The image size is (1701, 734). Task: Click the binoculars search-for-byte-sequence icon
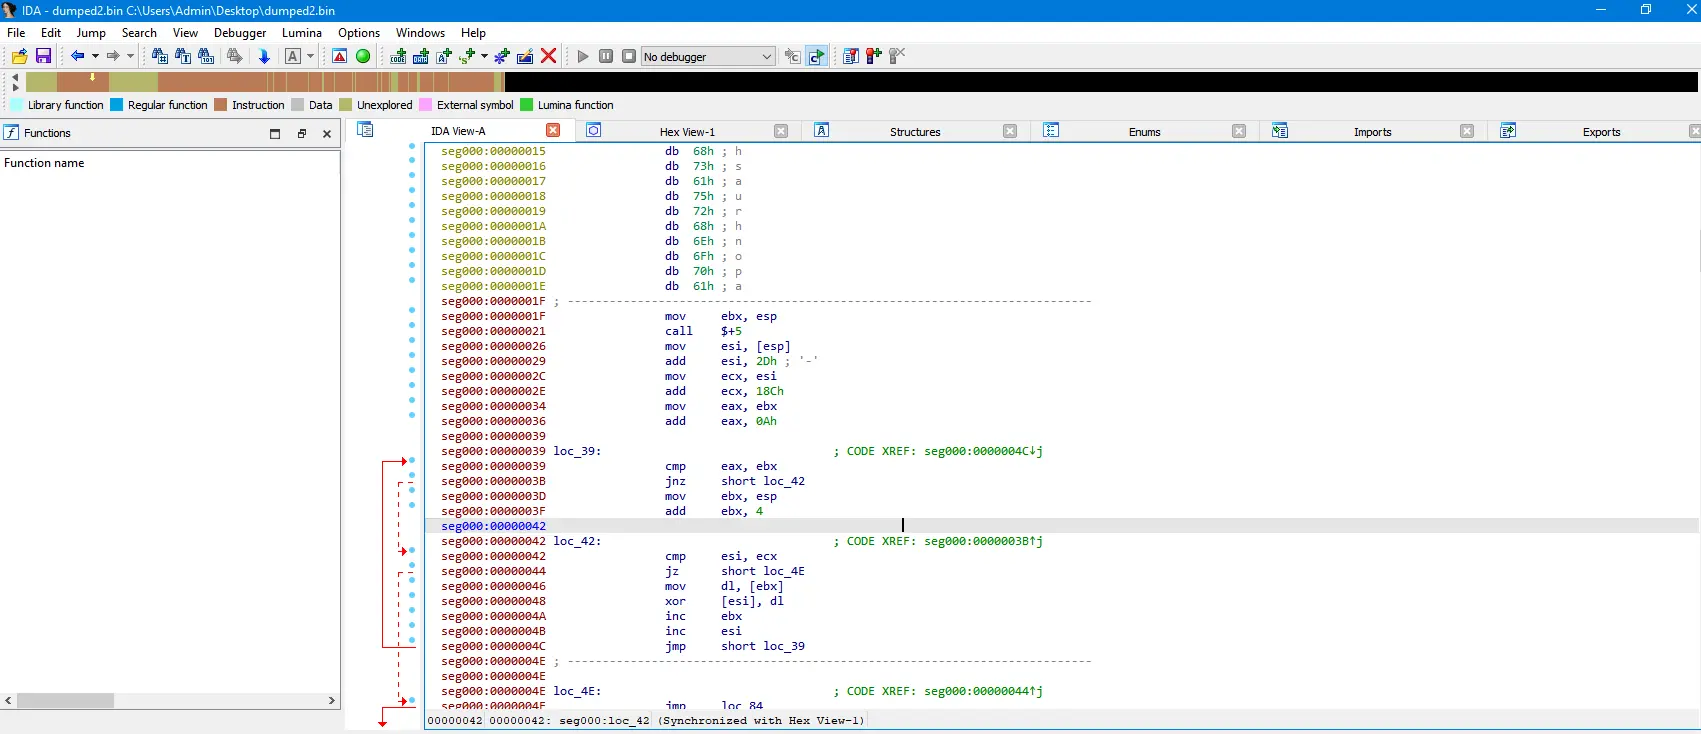click(206, 56)
